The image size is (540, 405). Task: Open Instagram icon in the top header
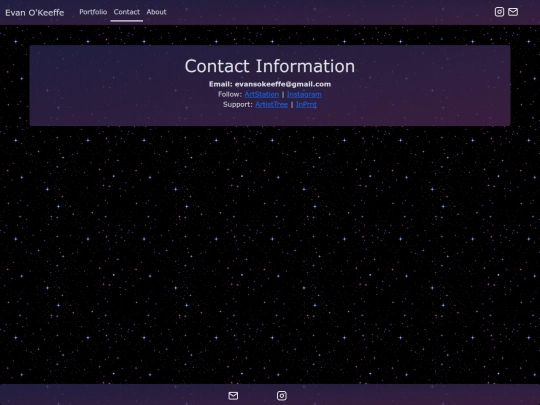499,12
